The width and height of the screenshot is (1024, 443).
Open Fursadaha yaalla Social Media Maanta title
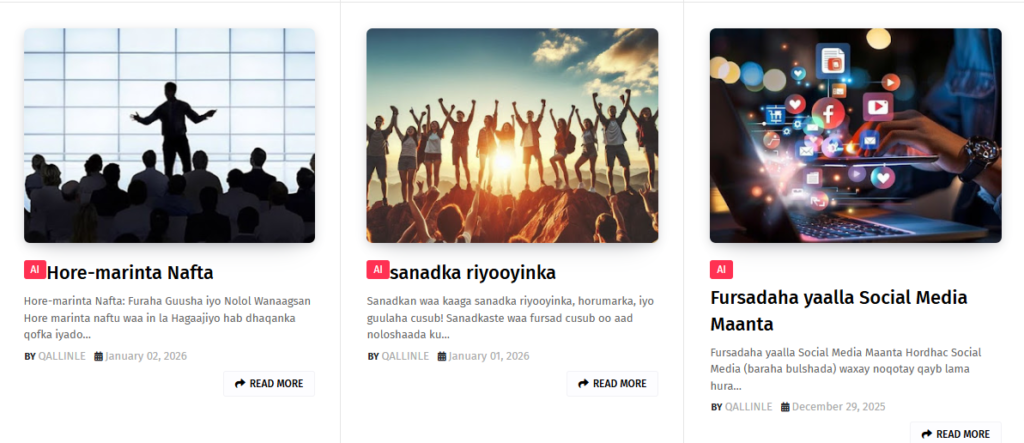pyautogui.click(x=839, y=310)
